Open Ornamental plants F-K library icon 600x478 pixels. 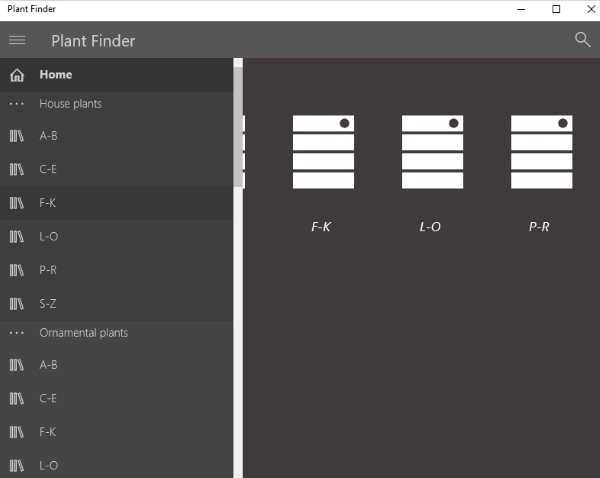pos(16,432)
